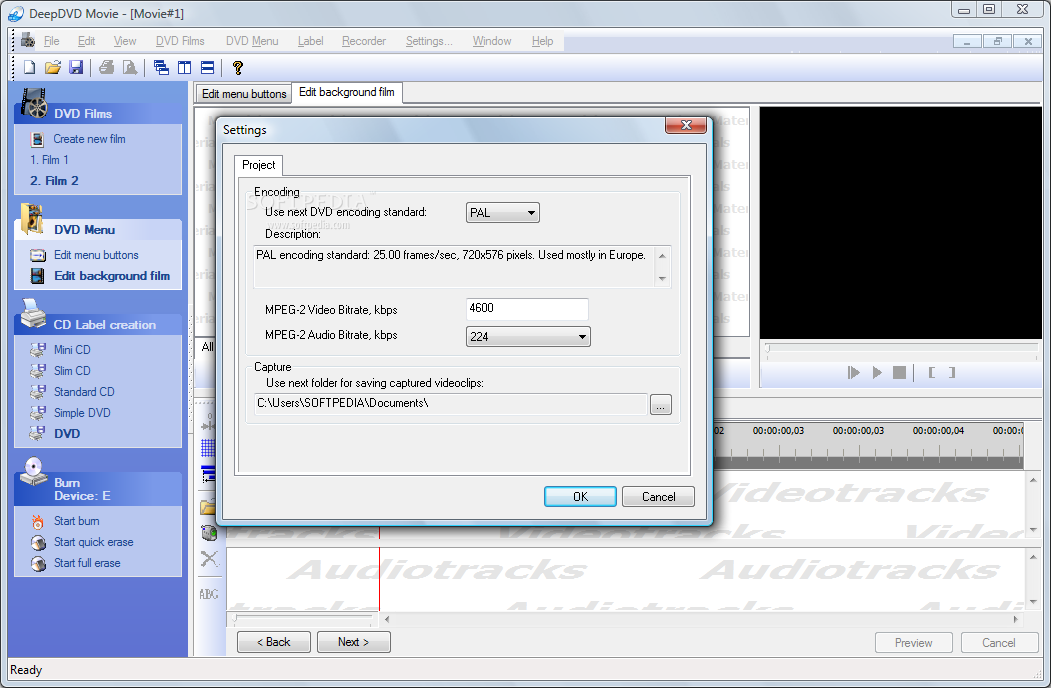Click Cancel in the Settings dialog

[x=658, y=496]
